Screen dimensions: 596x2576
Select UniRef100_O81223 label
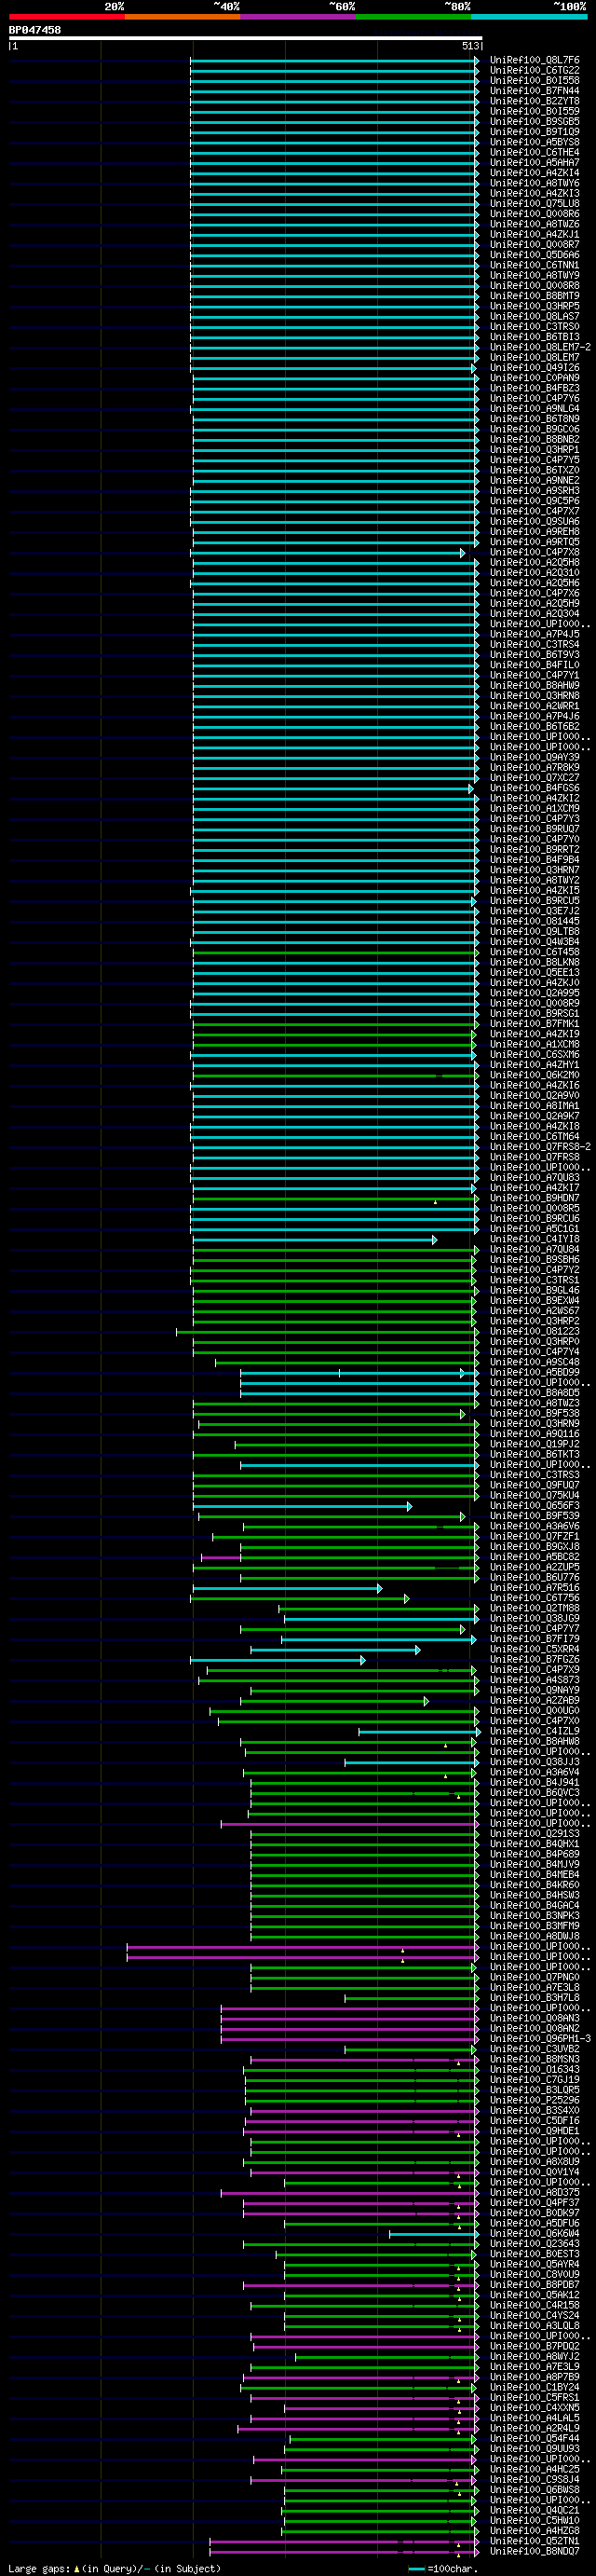534,1331
